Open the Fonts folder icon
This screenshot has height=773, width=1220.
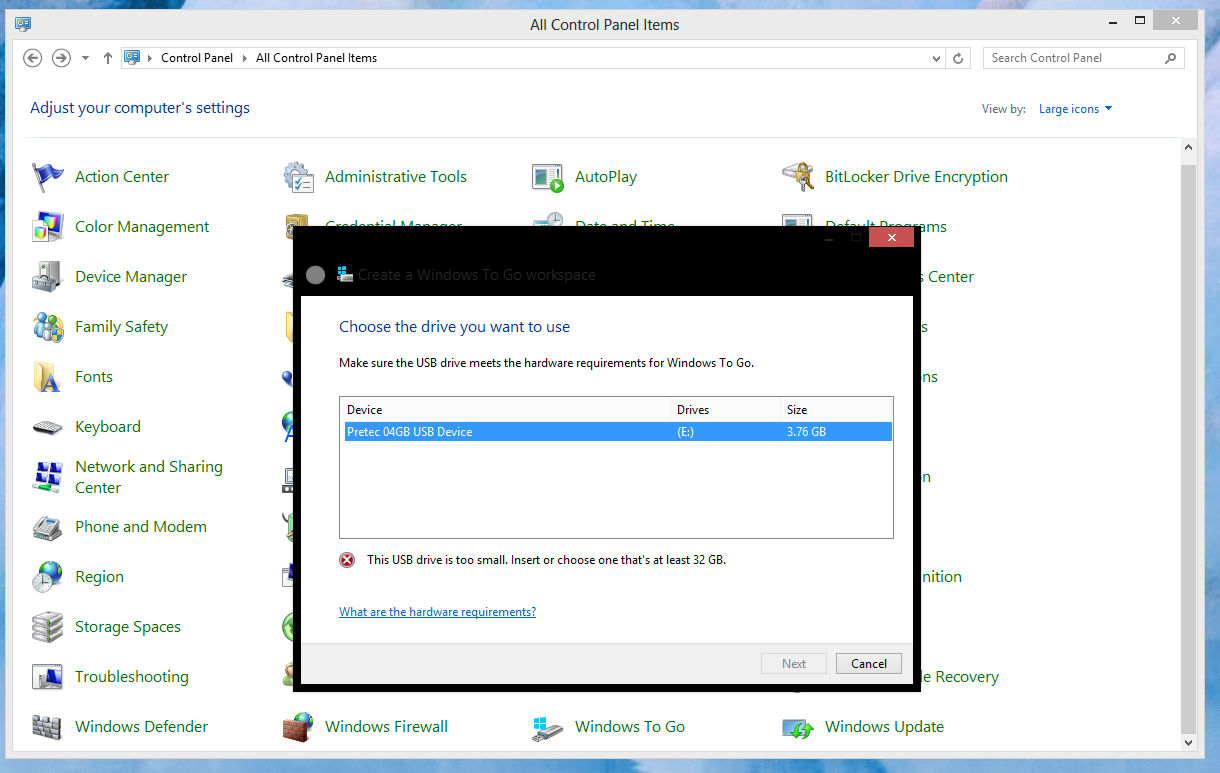48,377
